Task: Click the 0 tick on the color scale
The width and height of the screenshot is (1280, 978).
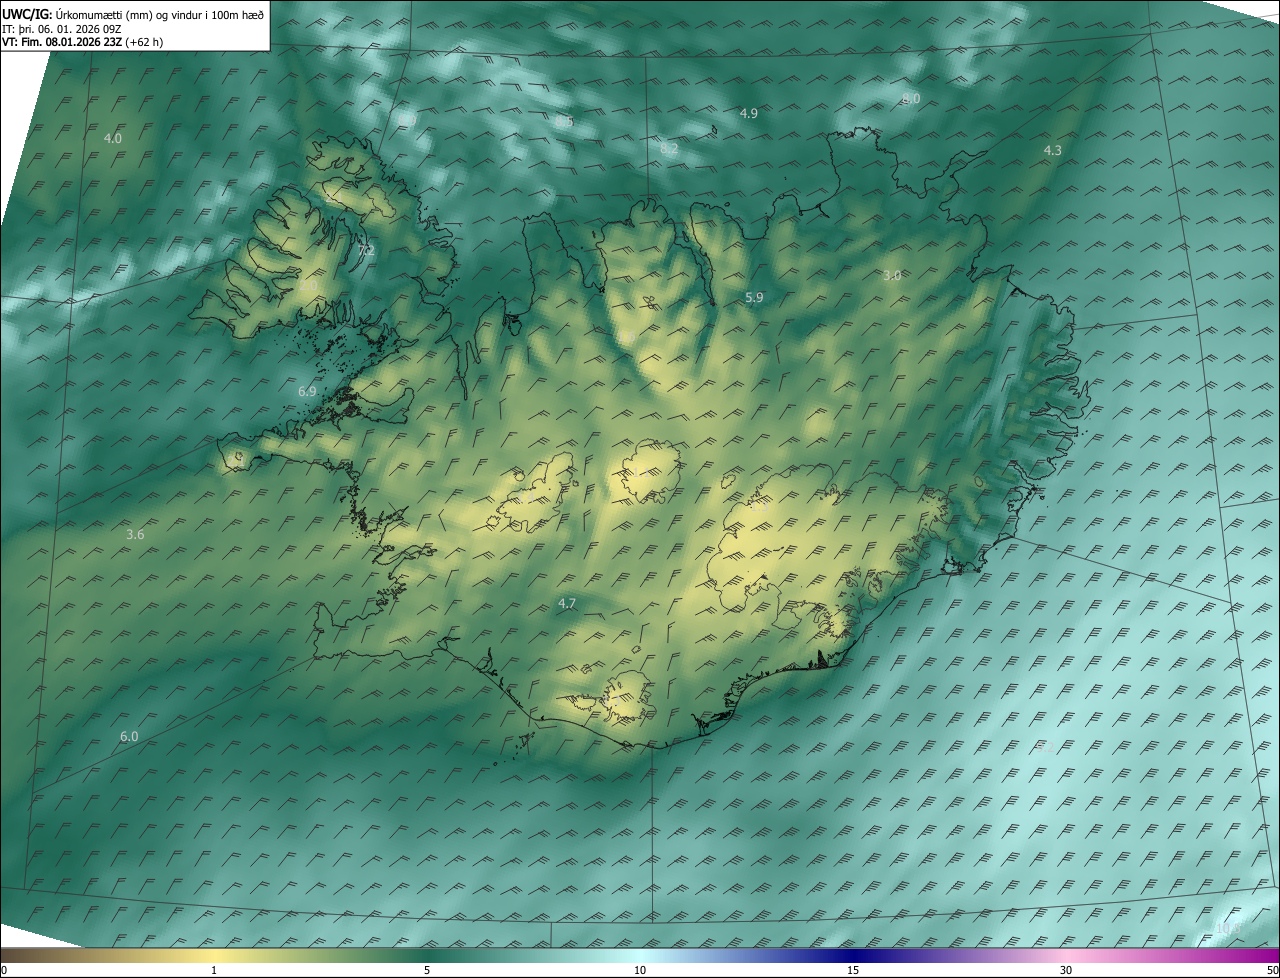Action: coord(3,970)
